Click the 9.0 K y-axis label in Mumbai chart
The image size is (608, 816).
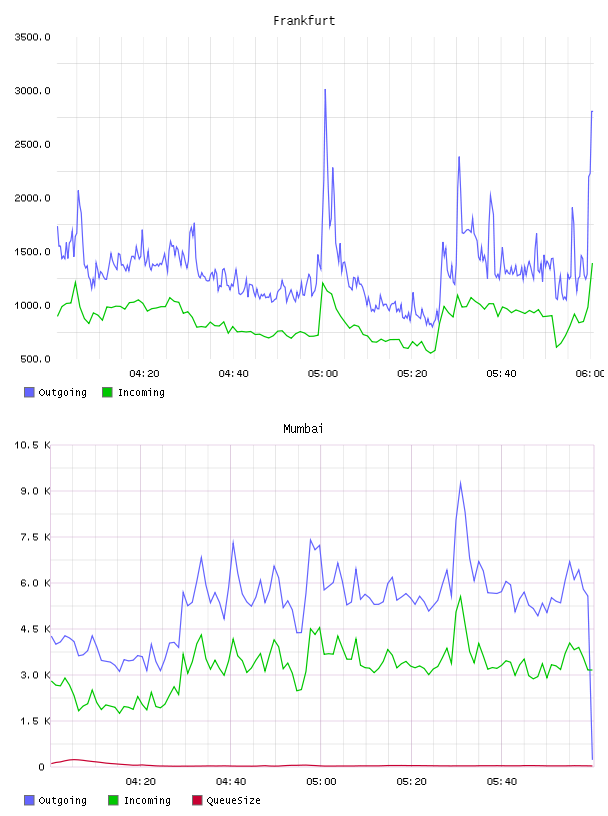[35, 491]
